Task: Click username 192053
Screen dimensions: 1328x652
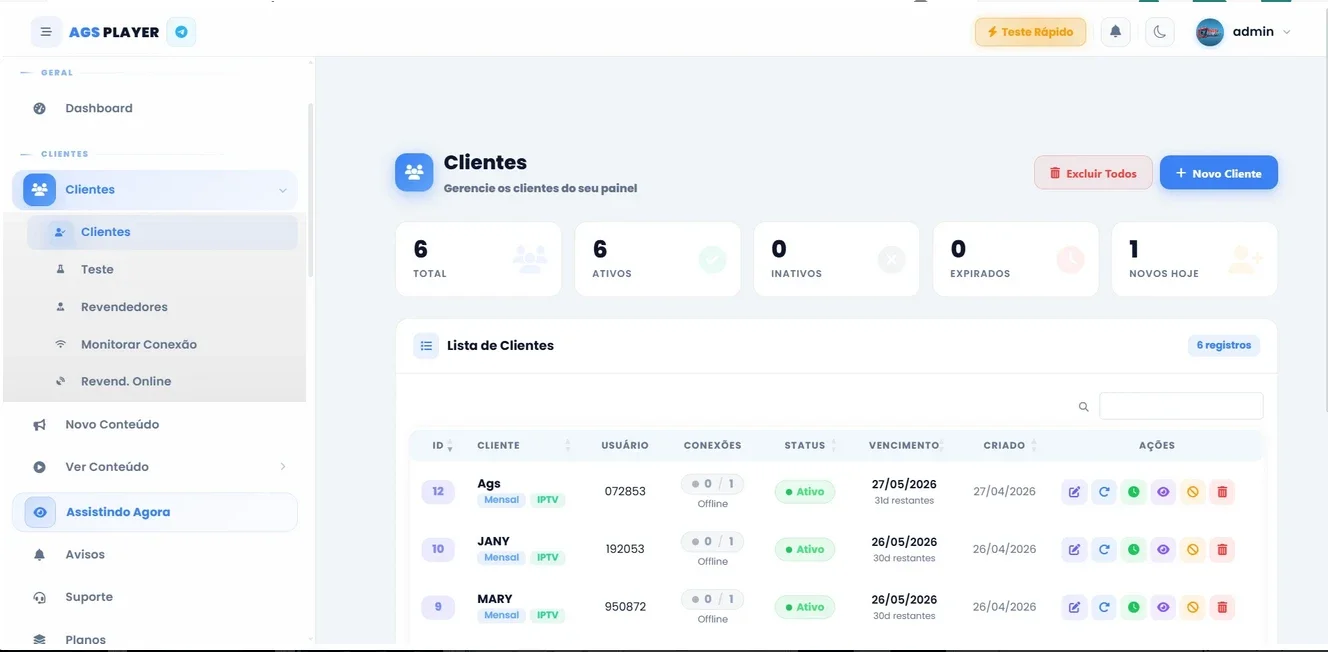Action: click(625, 549)
